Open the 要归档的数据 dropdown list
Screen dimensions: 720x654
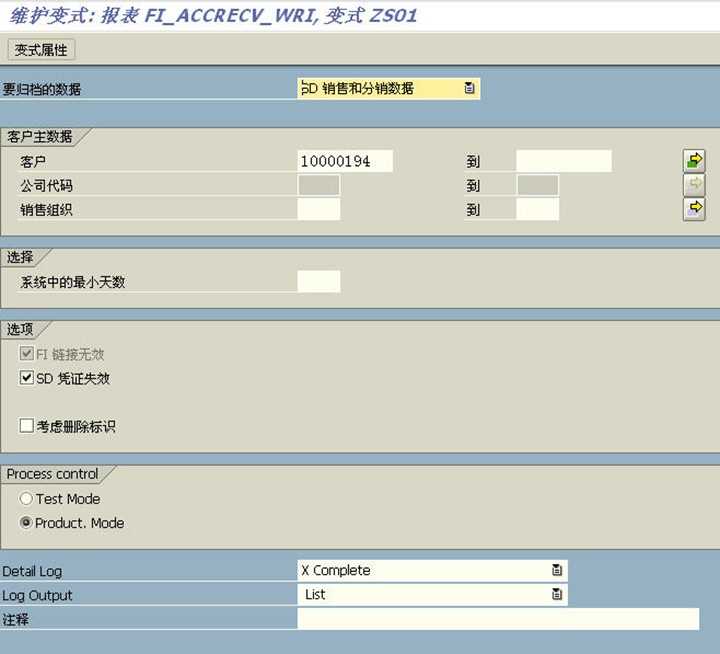point(388,88)
